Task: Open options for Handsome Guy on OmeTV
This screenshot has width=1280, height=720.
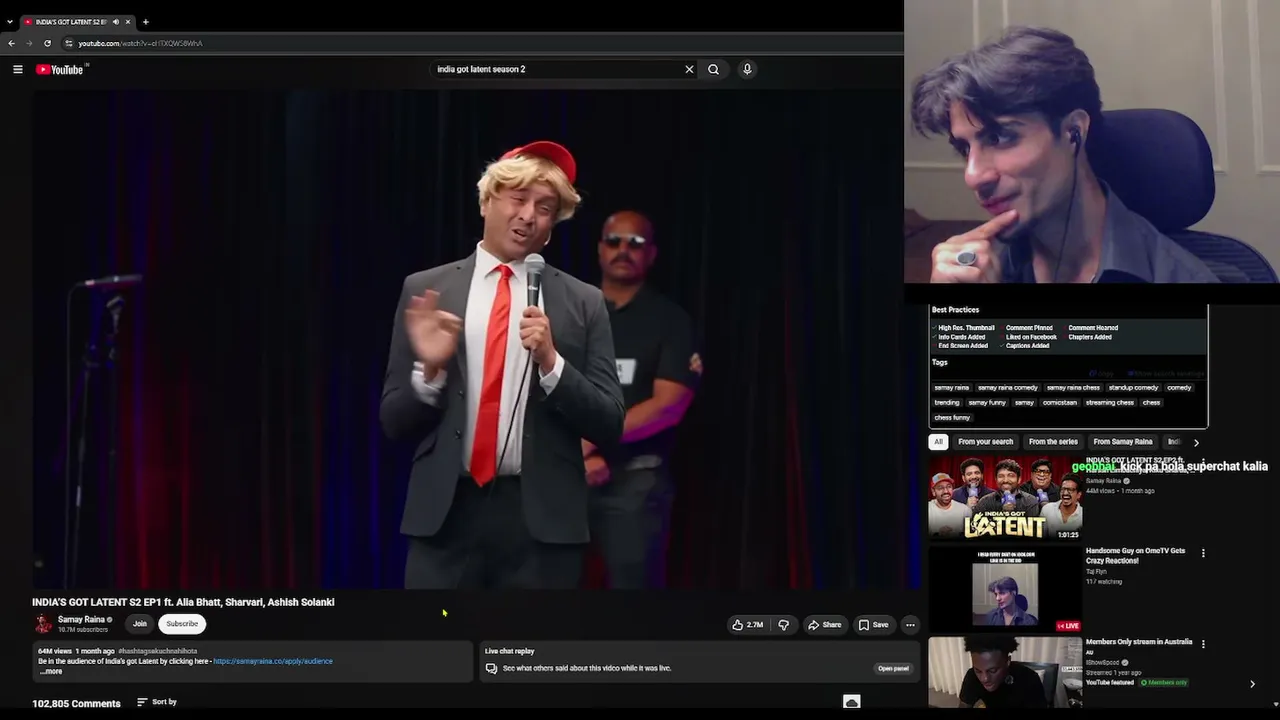Action: tap(1203, 553)
